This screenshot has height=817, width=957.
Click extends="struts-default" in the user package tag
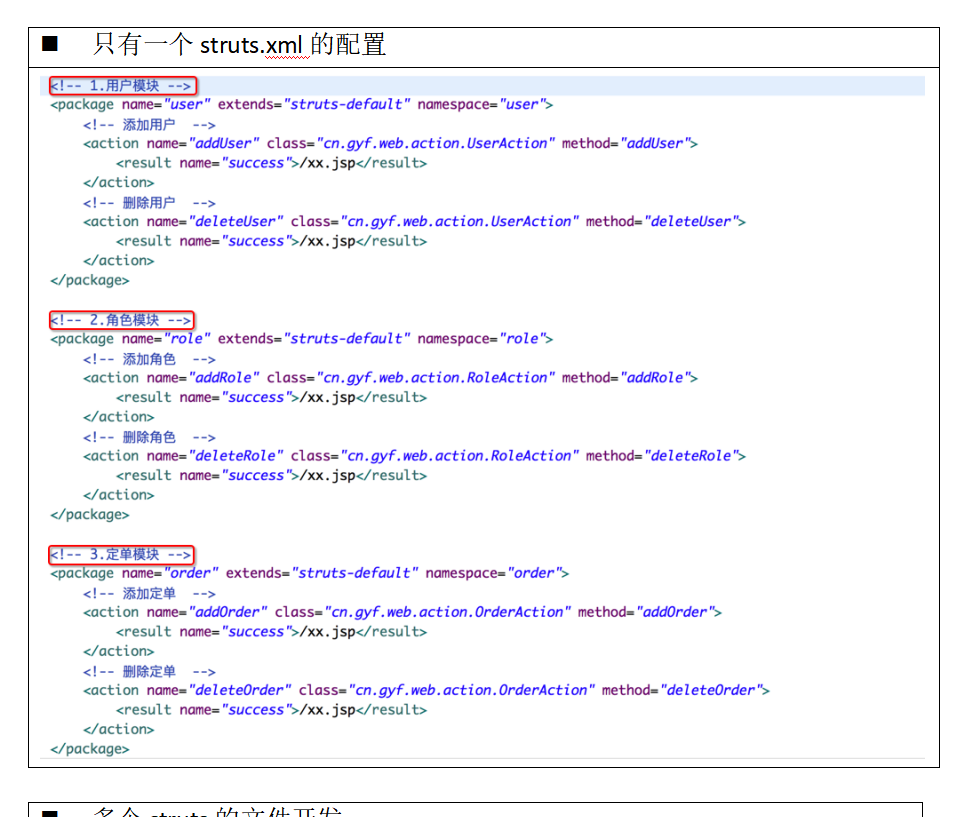click(314, 104)
